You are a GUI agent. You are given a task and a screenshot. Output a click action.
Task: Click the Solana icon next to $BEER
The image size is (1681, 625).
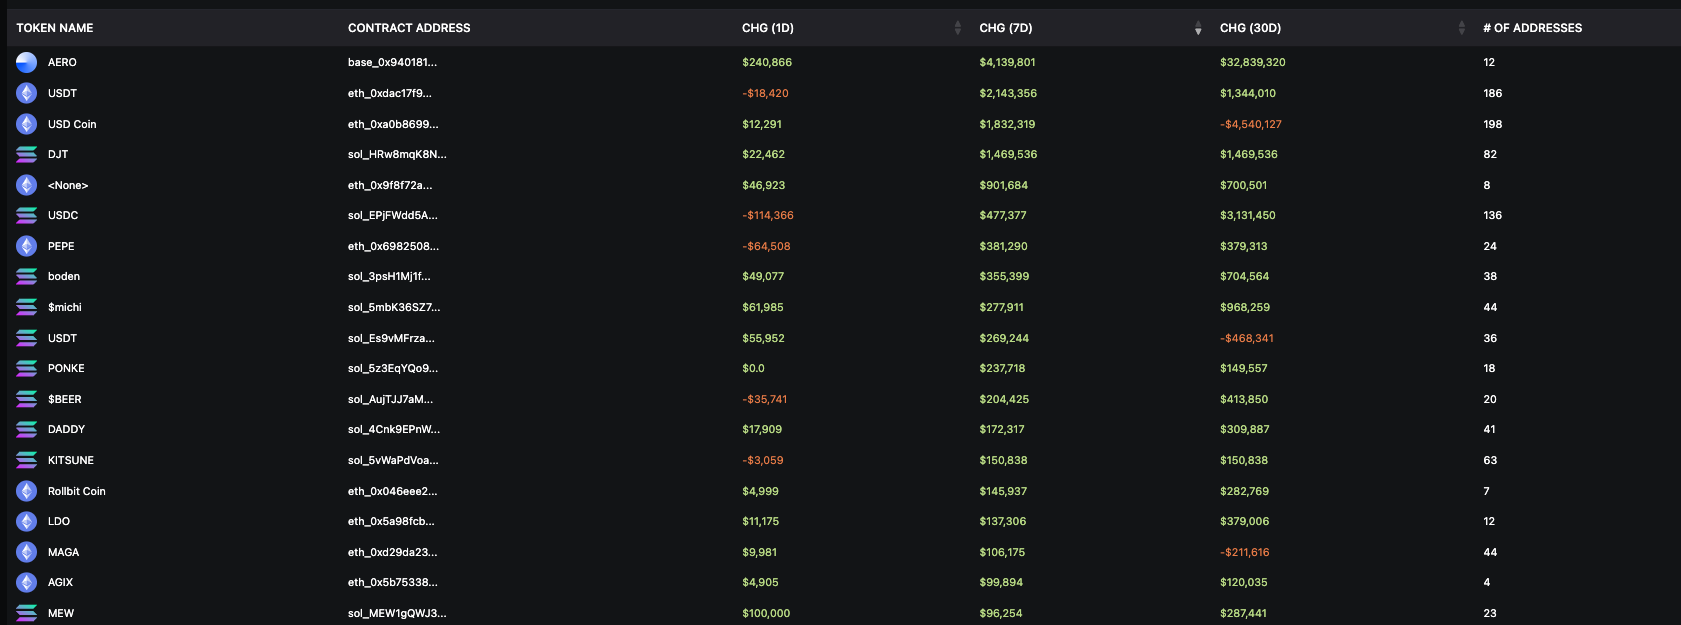pos(27,399)
